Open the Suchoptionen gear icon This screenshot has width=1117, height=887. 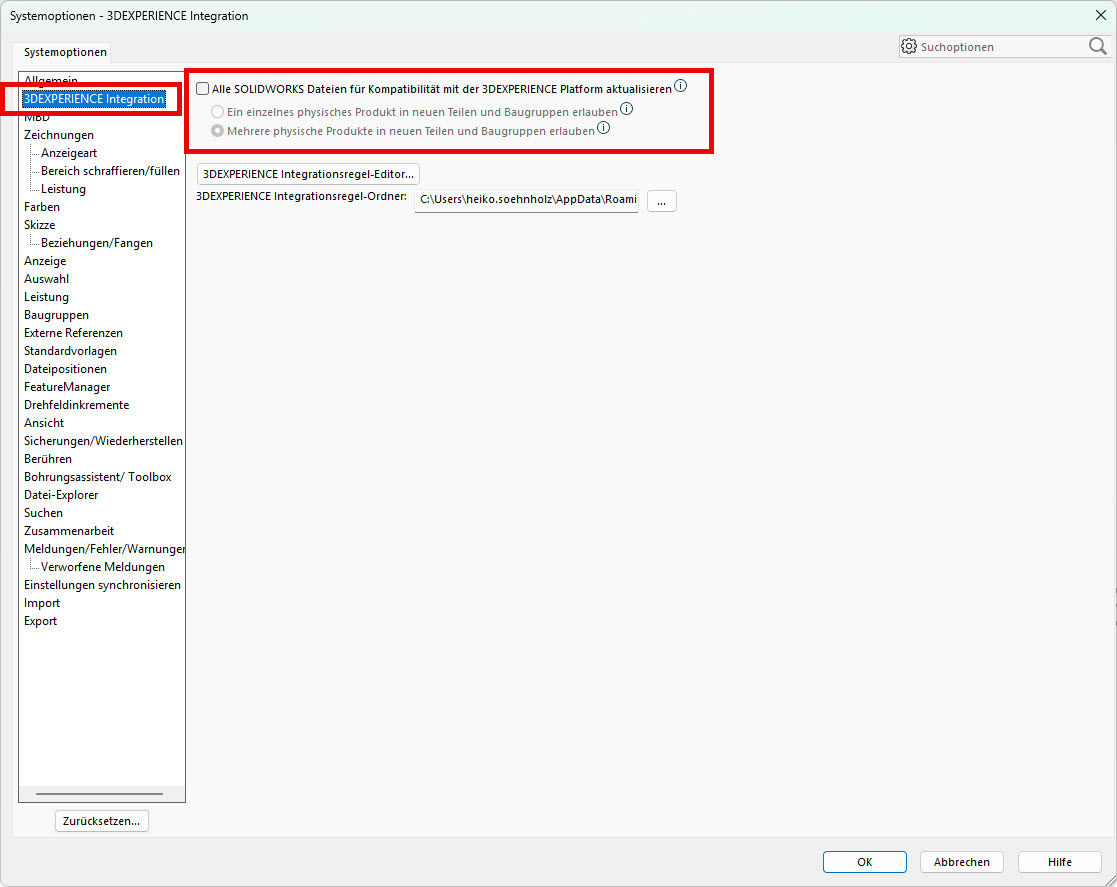point(909,46)
